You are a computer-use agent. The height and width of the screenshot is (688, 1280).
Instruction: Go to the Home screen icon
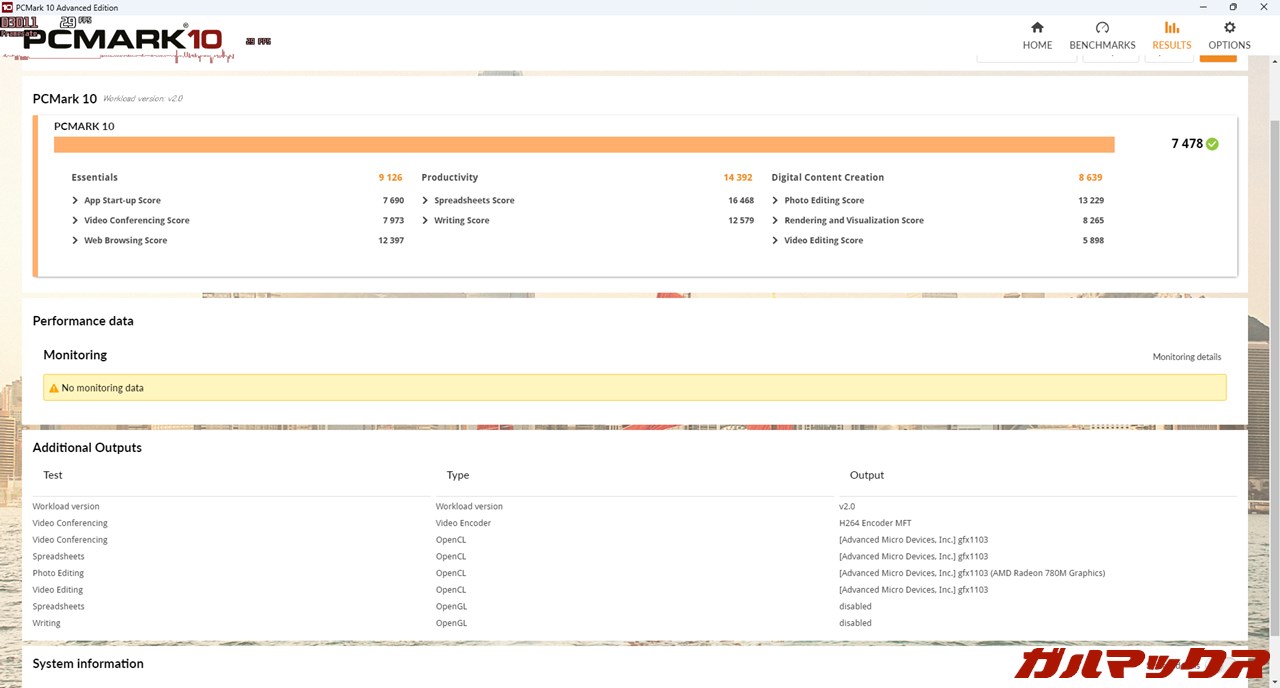(x=1037, y=28)
